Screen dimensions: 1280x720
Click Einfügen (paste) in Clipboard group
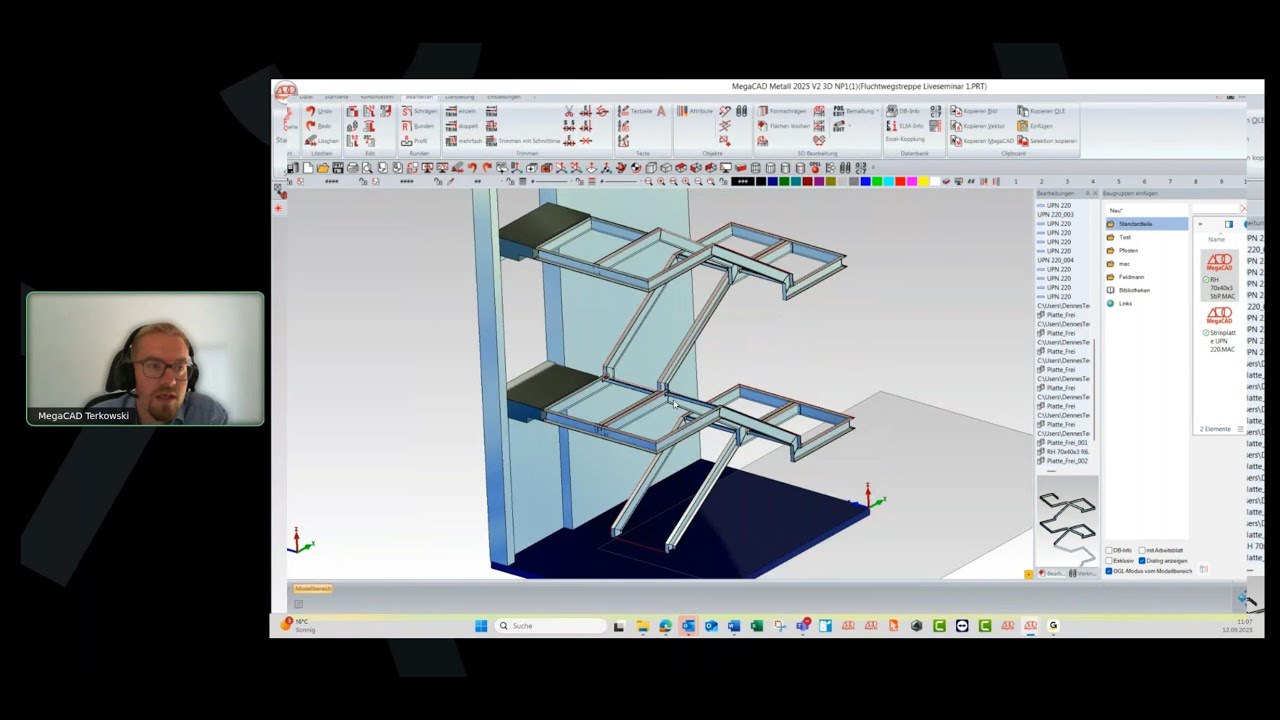[1035, 126]
